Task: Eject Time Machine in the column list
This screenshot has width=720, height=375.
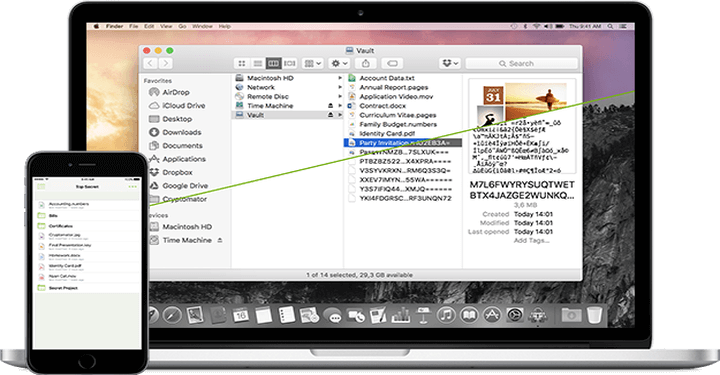Action: click(330, 106)
